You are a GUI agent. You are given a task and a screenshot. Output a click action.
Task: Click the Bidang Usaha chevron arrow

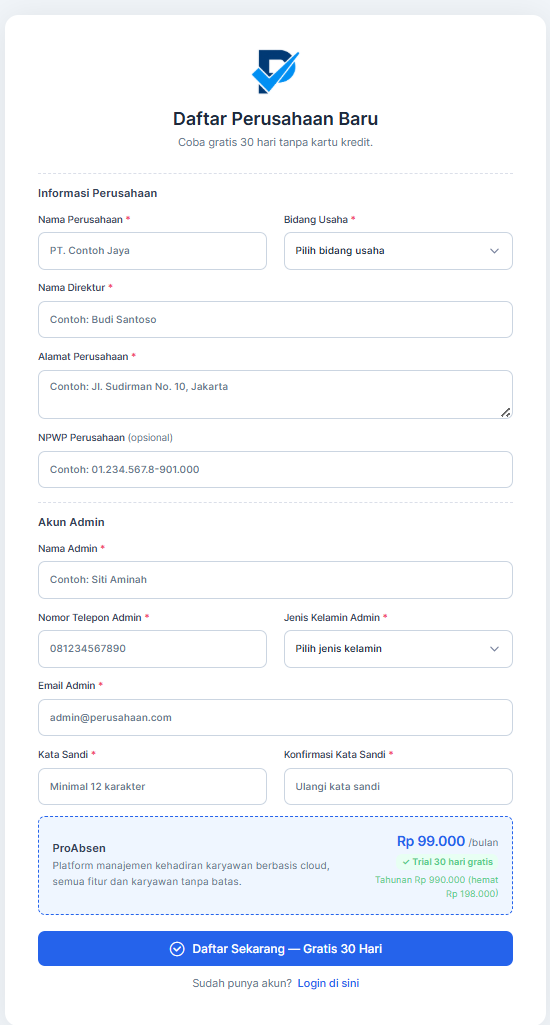(494, 251)
